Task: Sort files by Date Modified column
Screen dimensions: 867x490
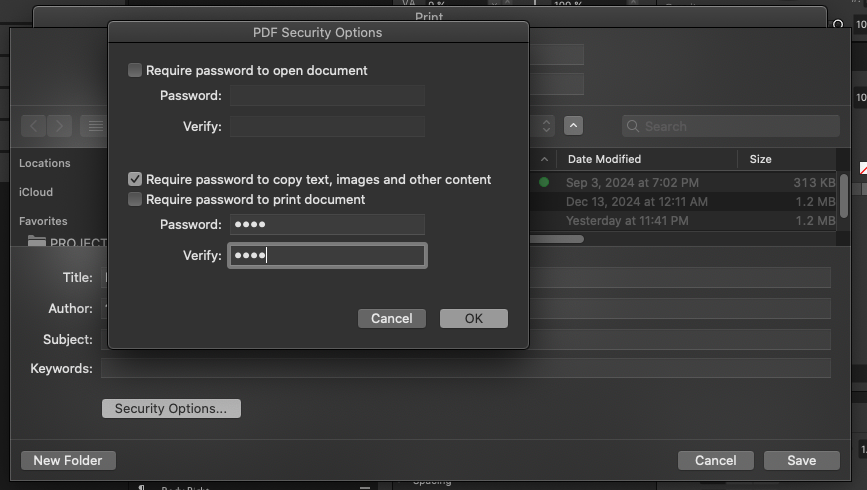Action: click(x=604, y=159)
